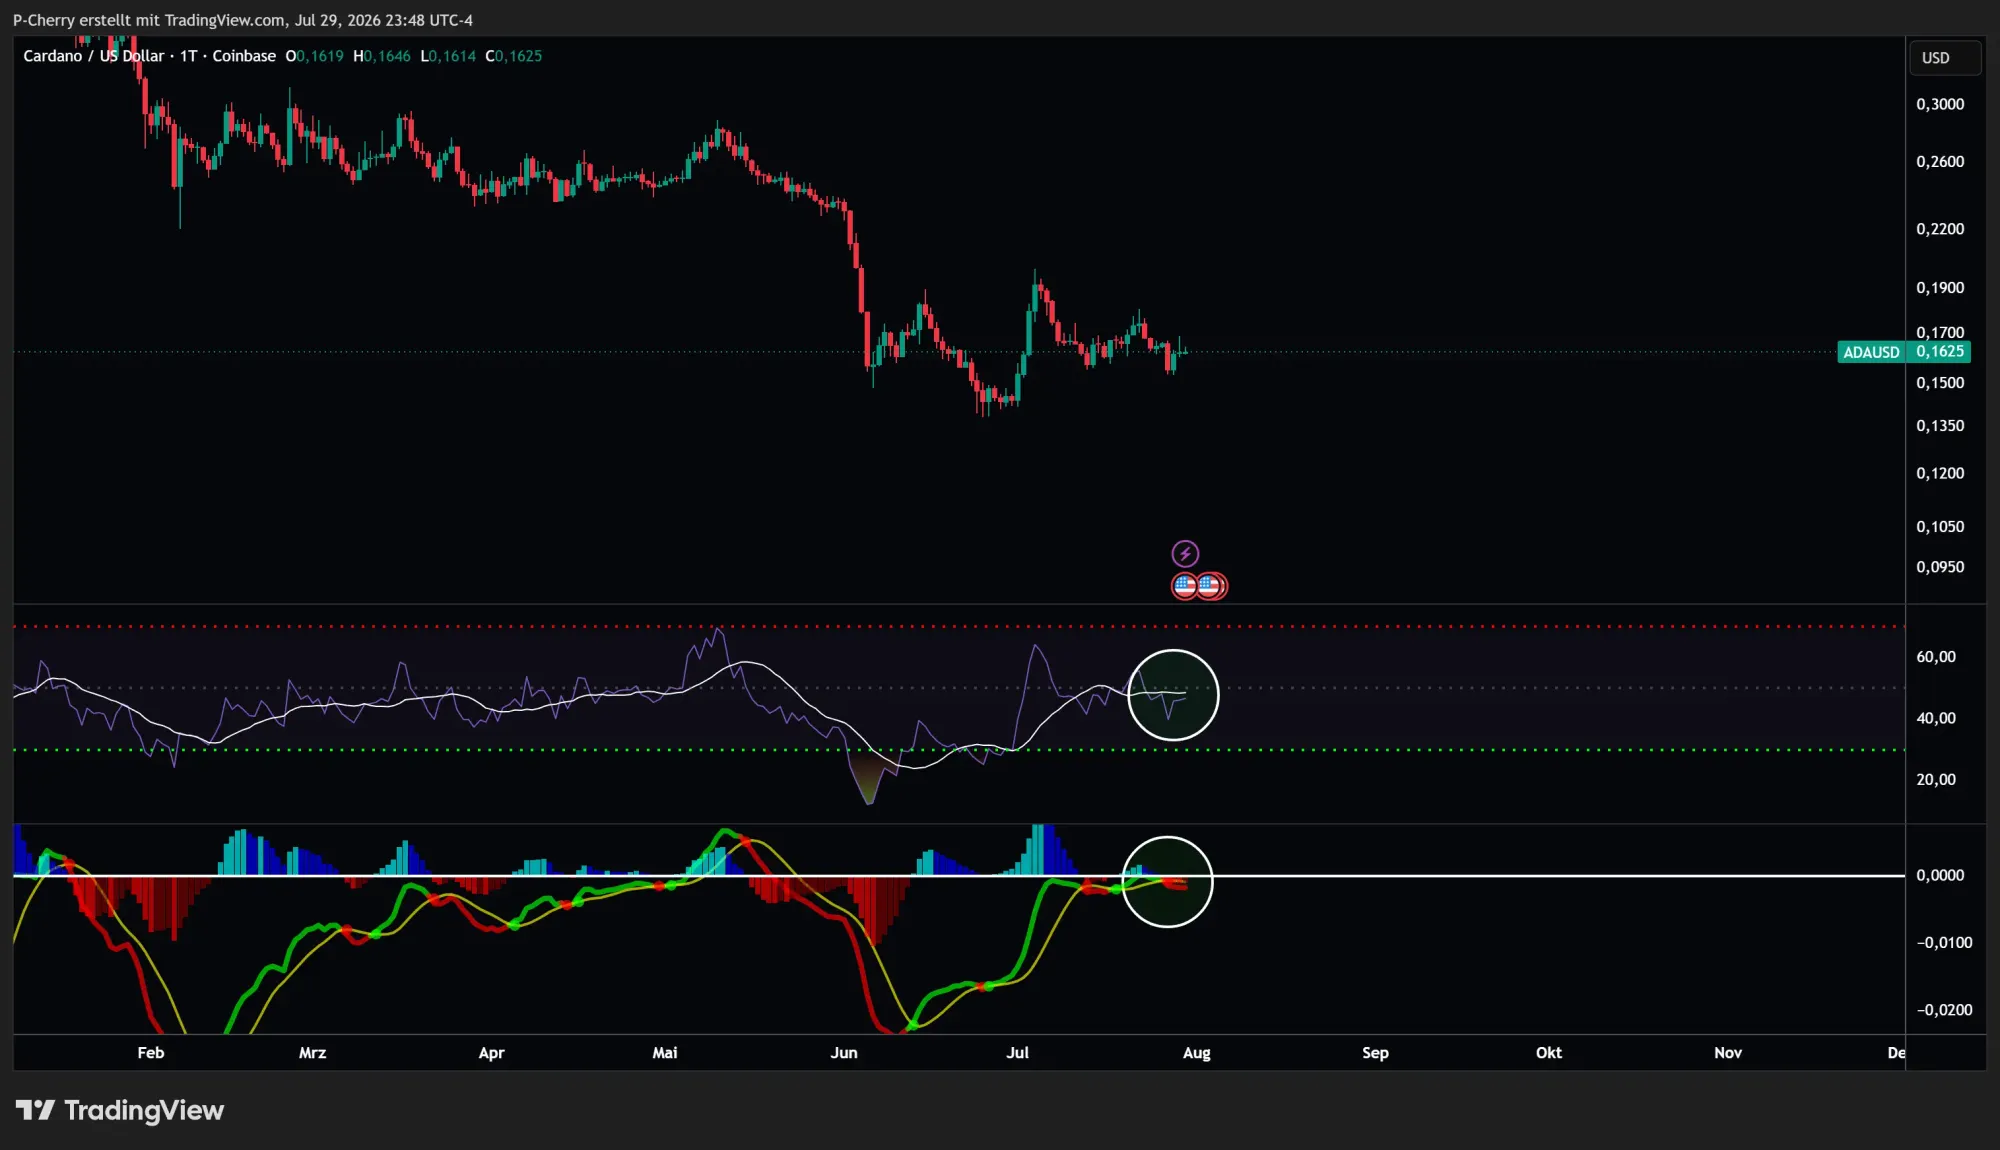
Task: Click the TradingView logo at bottom left
Action: 120,1110
